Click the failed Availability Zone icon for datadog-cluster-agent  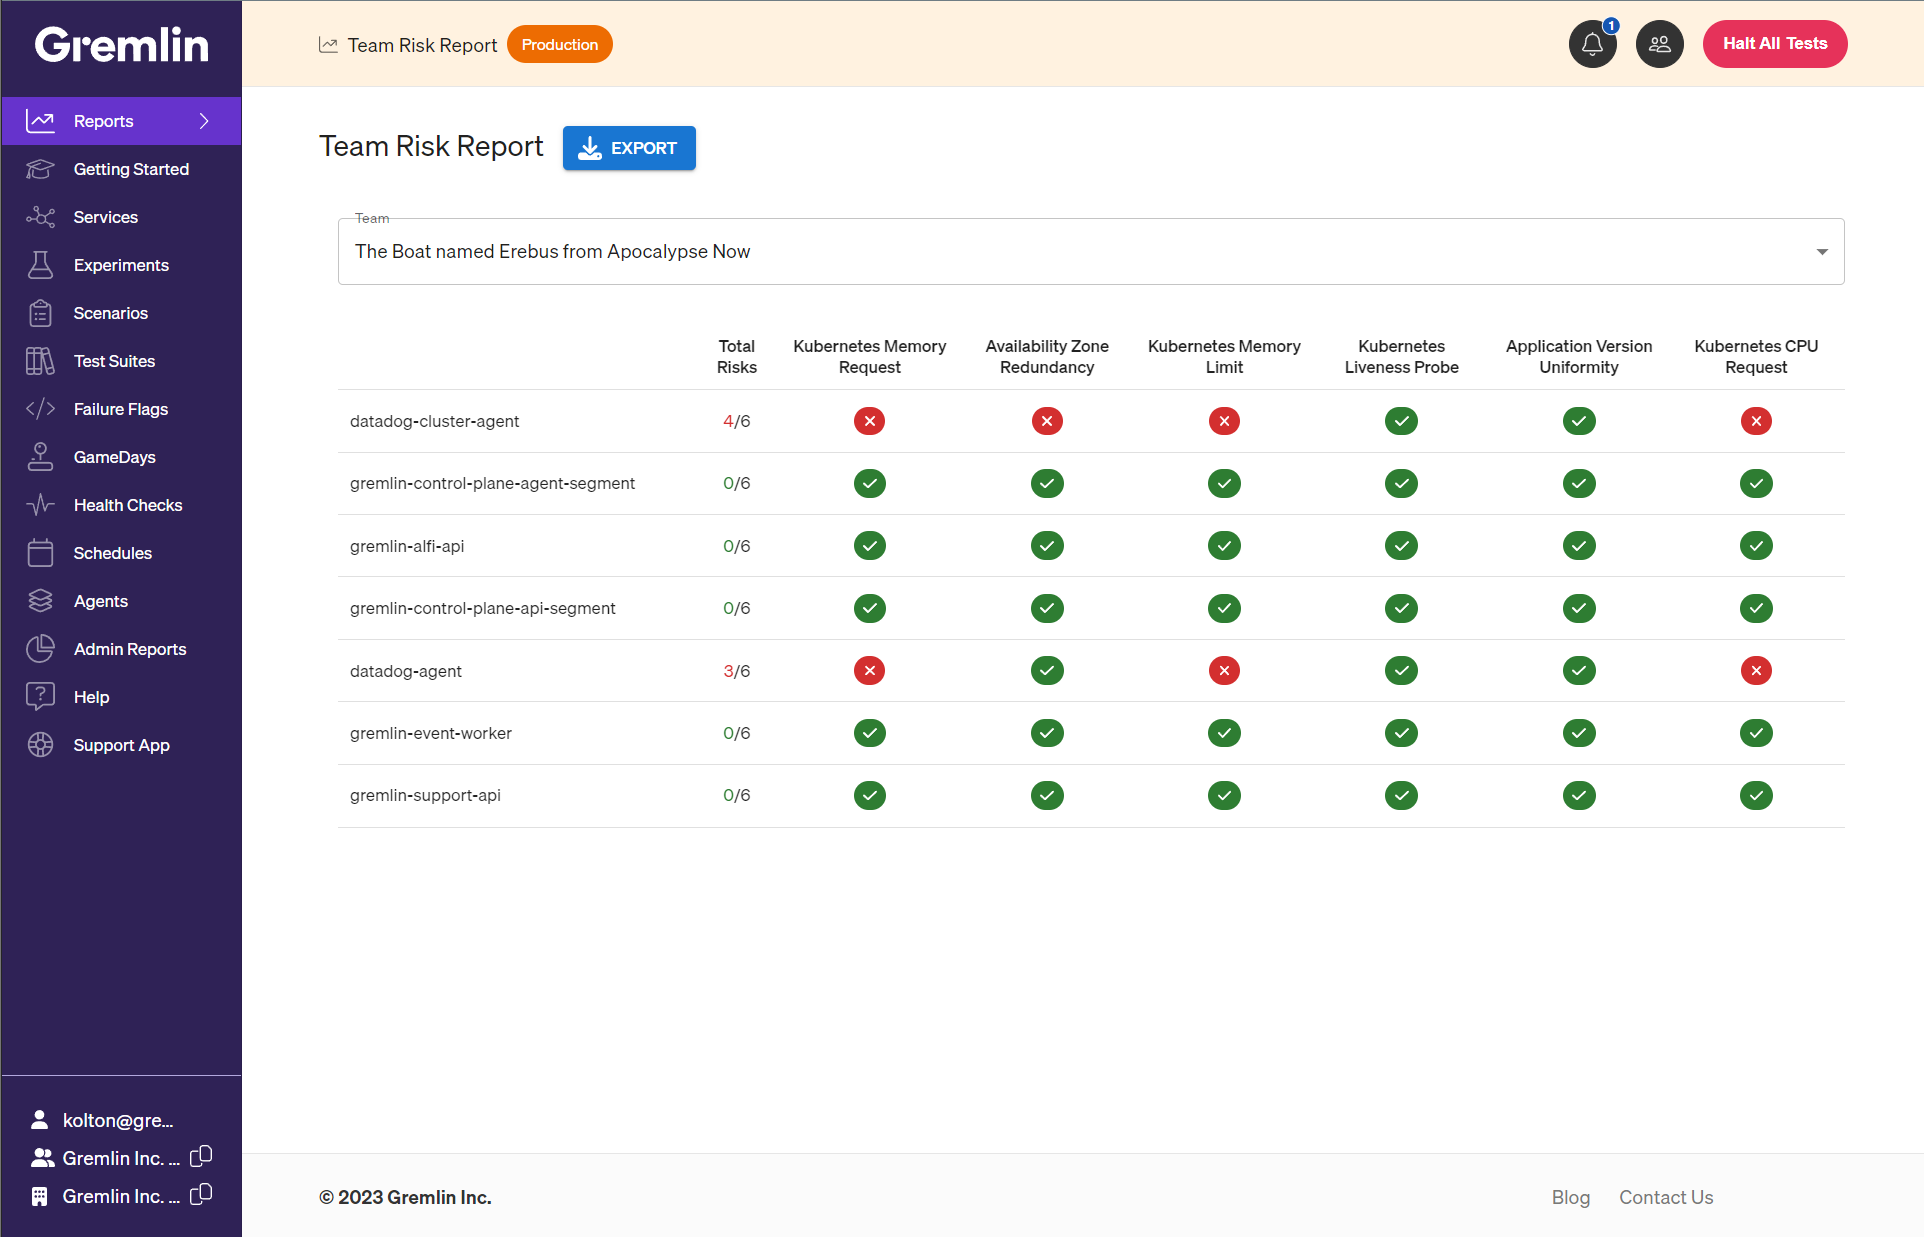(x=1047, y=421)
